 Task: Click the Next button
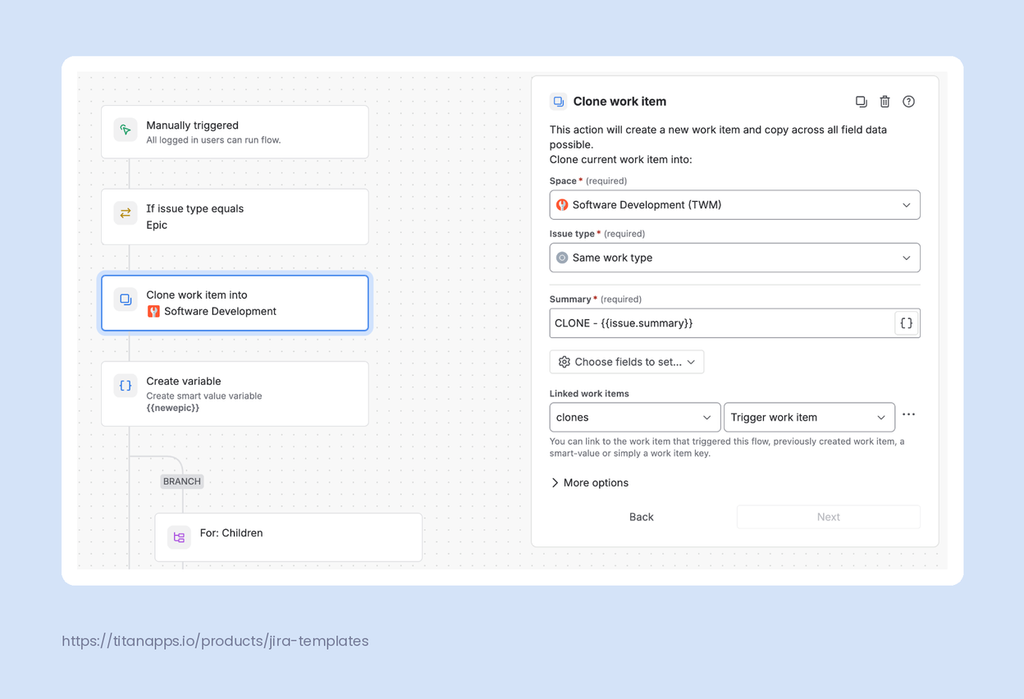pos(828,517)
